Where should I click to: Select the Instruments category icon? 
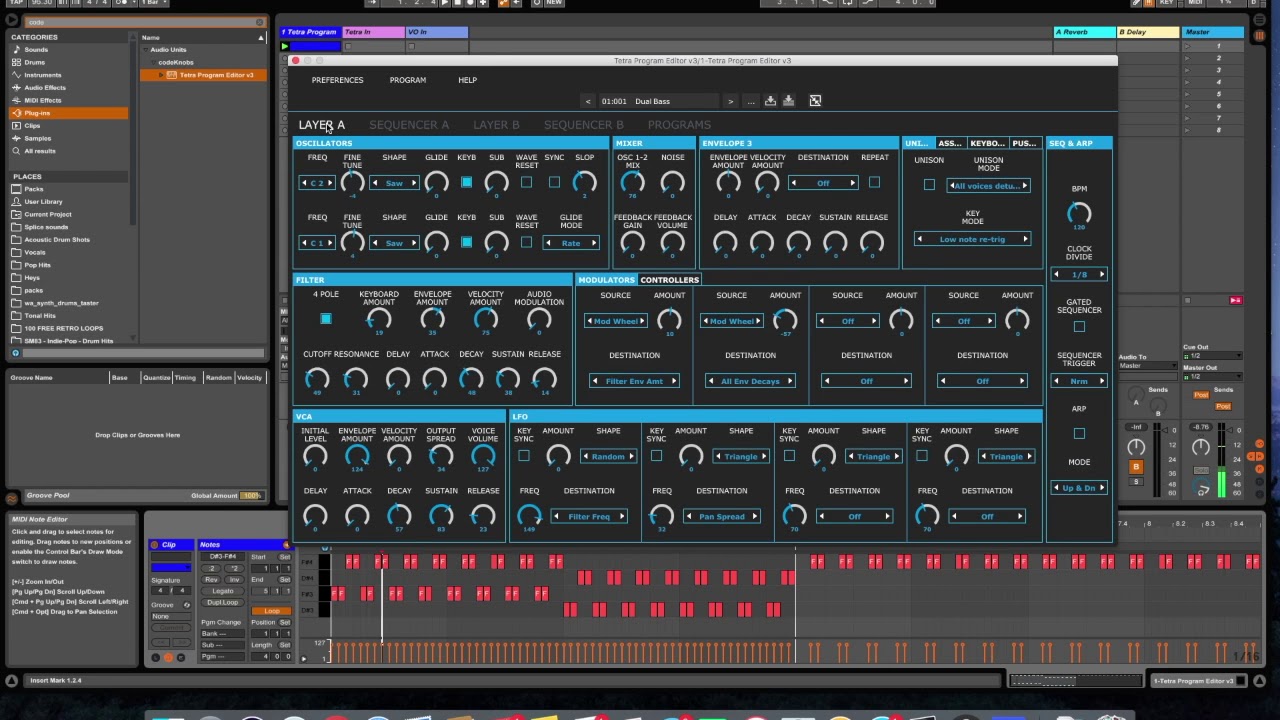[16, 75]
